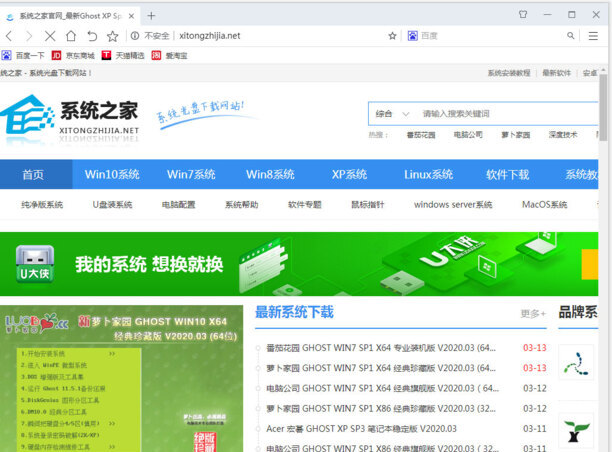Viewport: 612px width, 452px height.
Task: Click 系统帮助 sub-navigation link
Action: tap(242, 205)
